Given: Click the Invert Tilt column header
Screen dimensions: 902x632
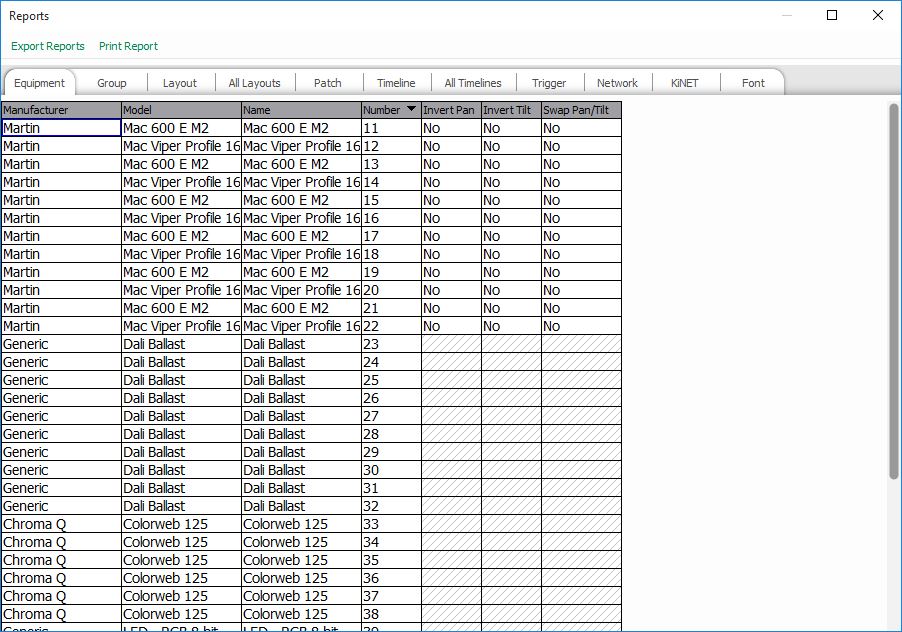Looking at the screenshot, I should [511, 110].
